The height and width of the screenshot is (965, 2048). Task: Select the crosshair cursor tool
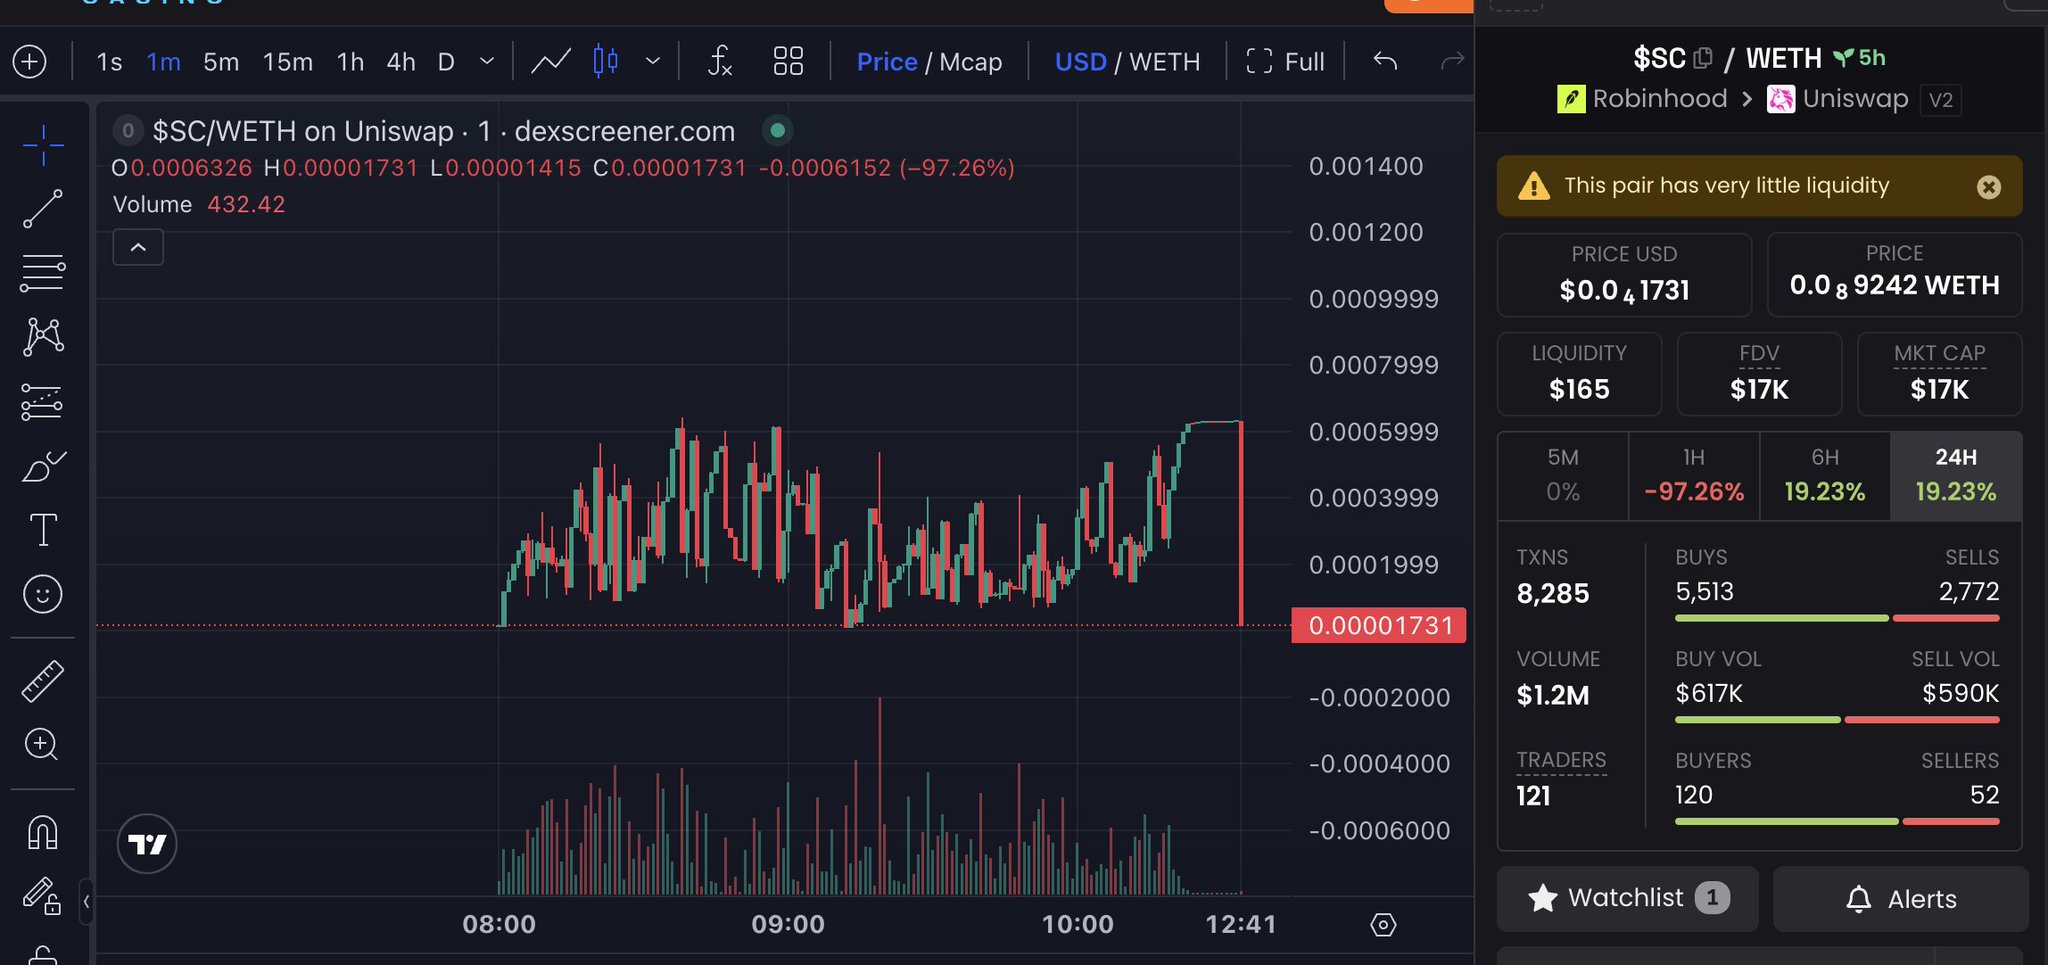(x=43, y=146)
